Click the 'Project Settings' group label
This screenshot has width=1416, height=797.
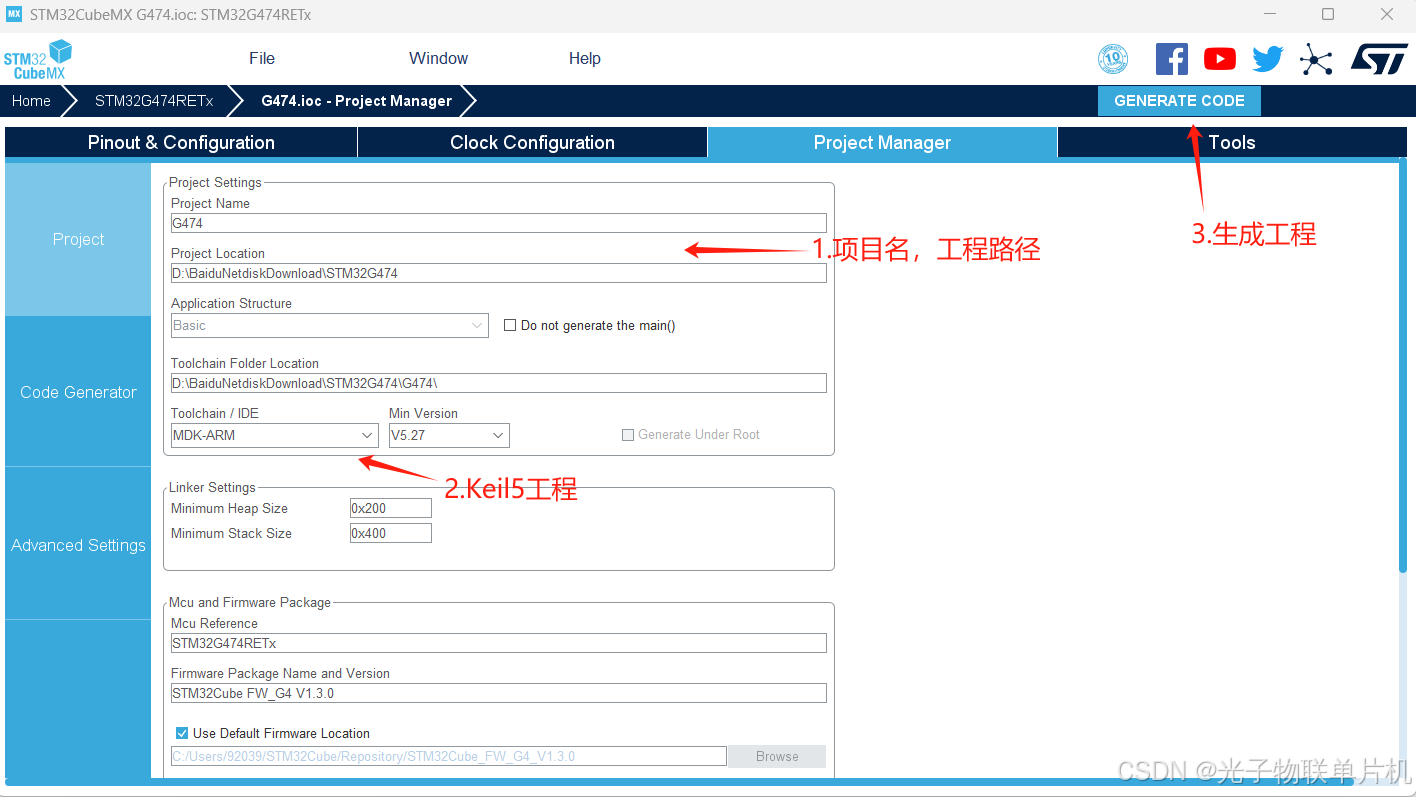coord(215,182)
